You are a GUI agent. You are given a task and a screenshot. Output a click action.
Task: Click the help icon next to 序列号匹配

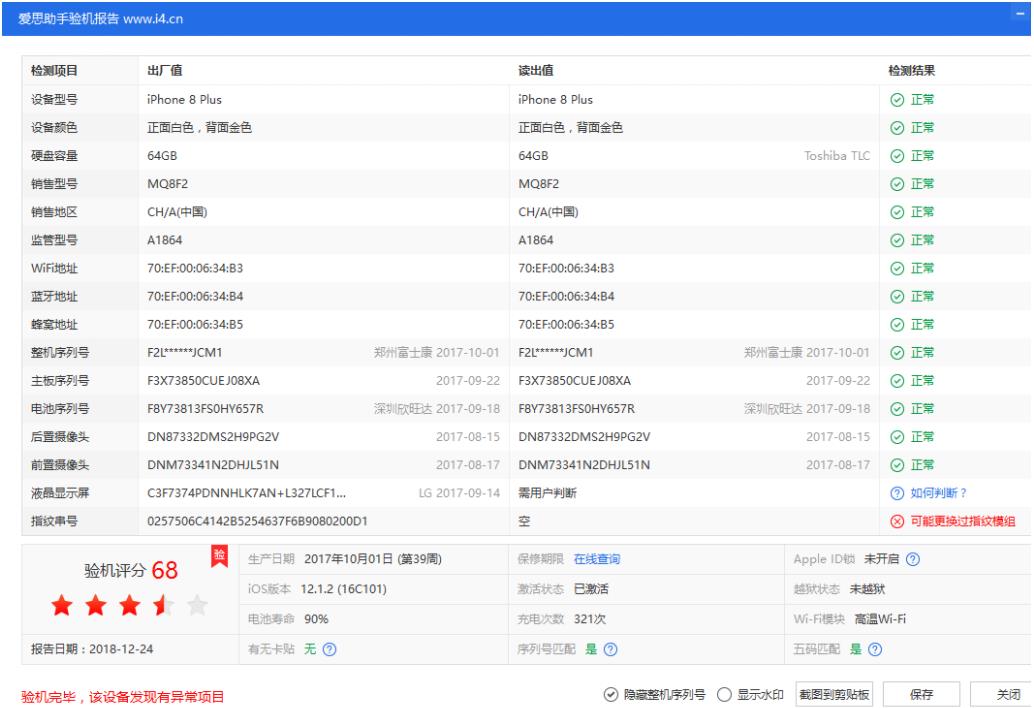click(610, 649)
